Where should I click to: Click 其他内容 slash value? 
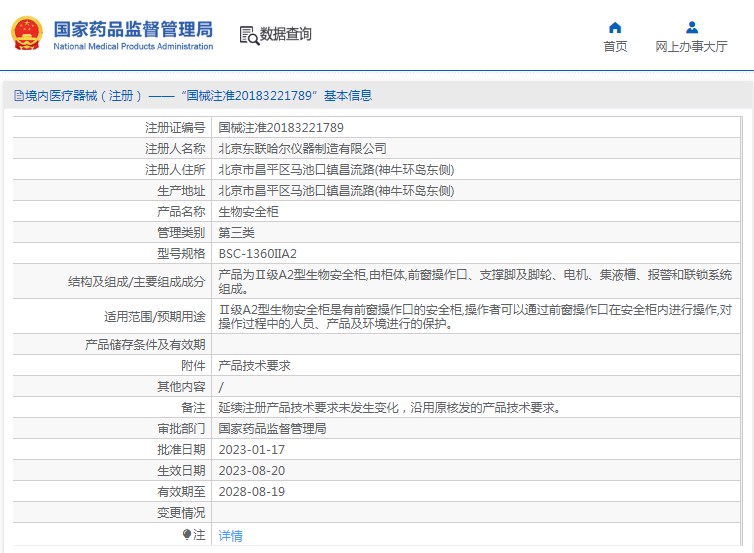pyautogui.click(x=221, y=387)
